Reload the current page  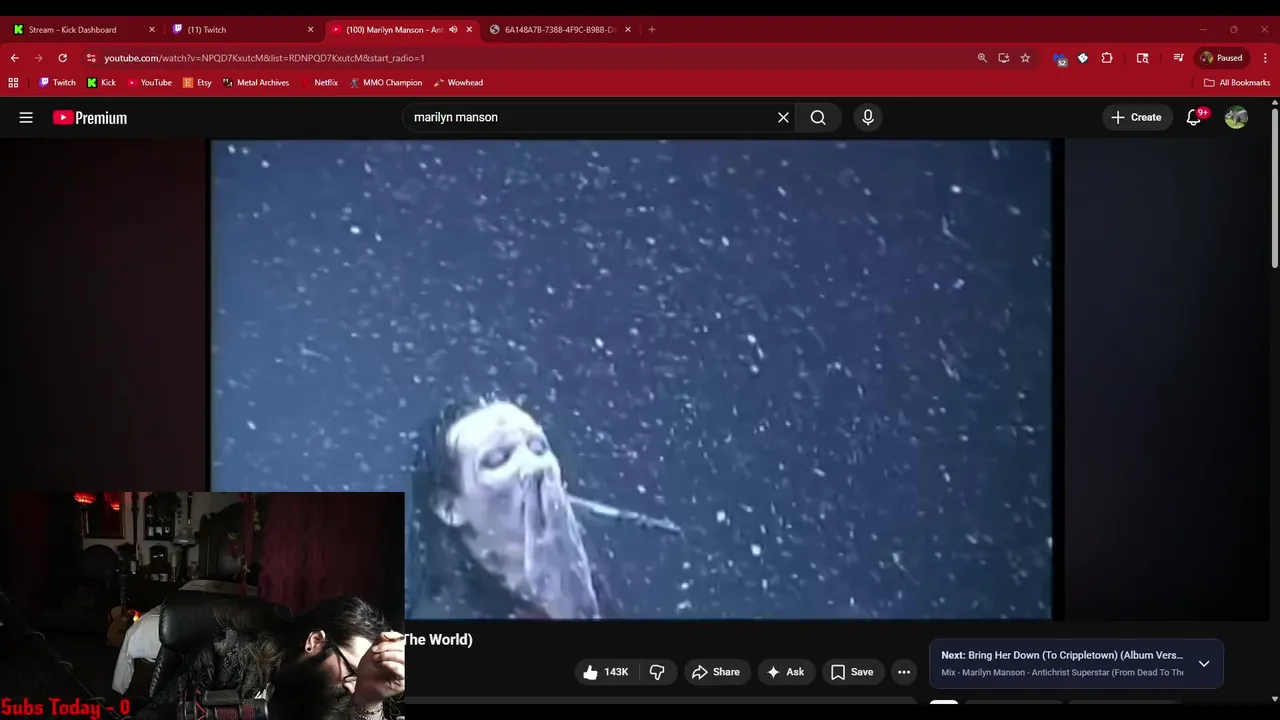[x=62, y=58]
